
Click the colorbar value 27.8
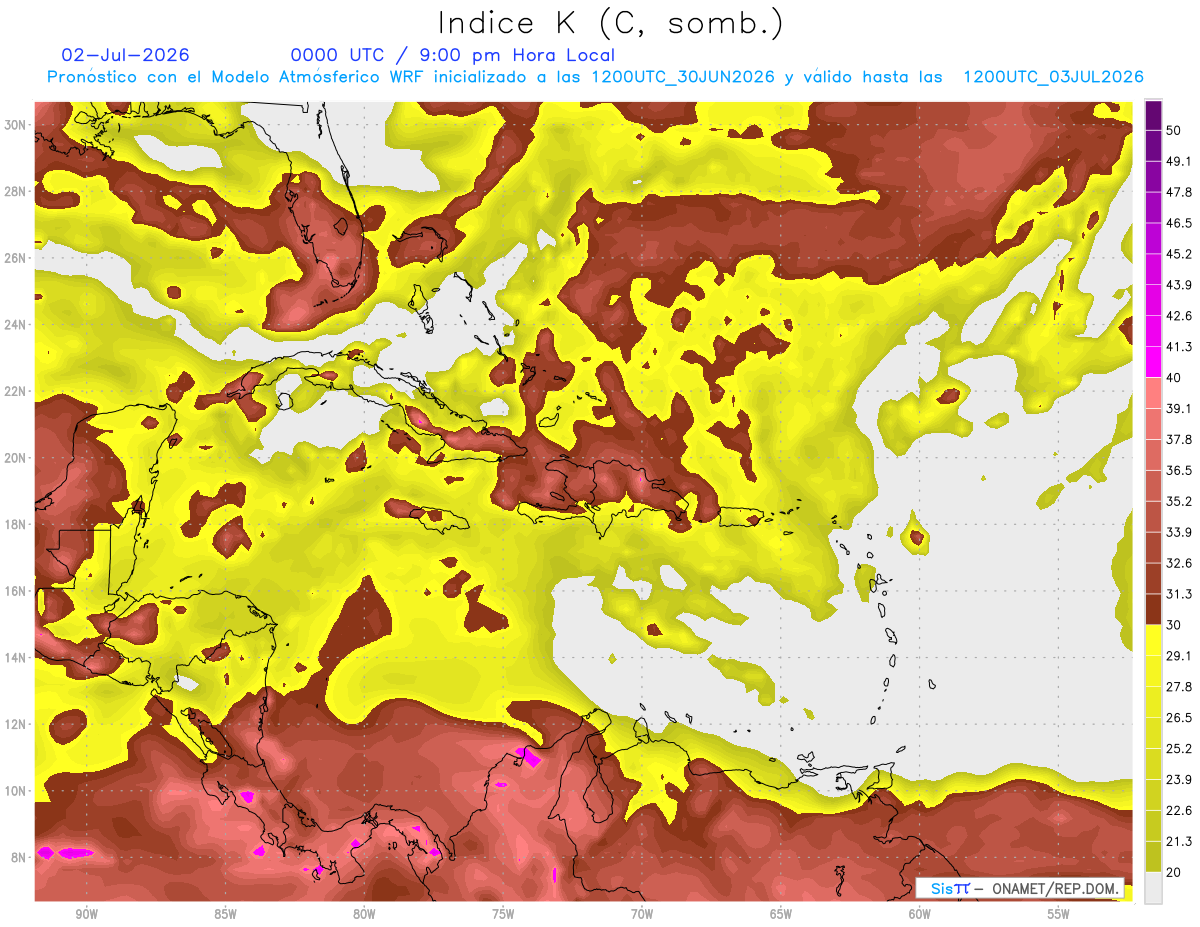point(1178,687)
